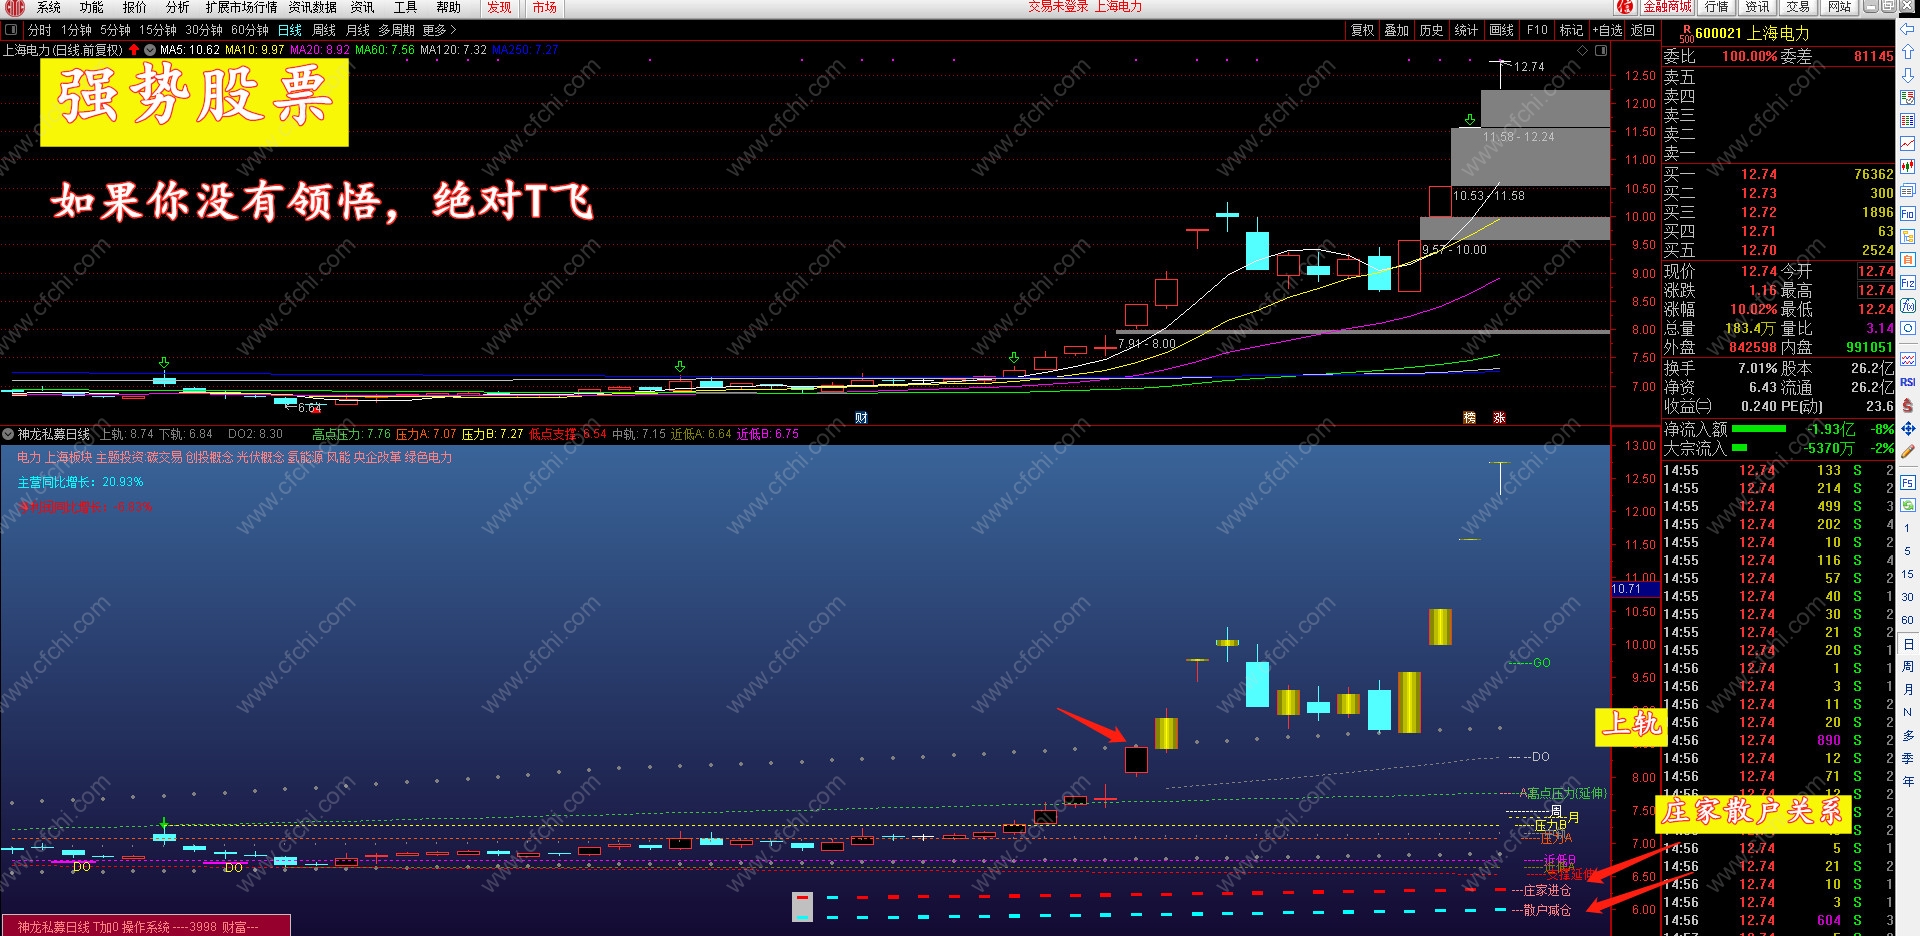The width and height of the screenshot is (1920, 936).
Task: Click the red up arrow next to 上海电力 title
Action: 134,49
